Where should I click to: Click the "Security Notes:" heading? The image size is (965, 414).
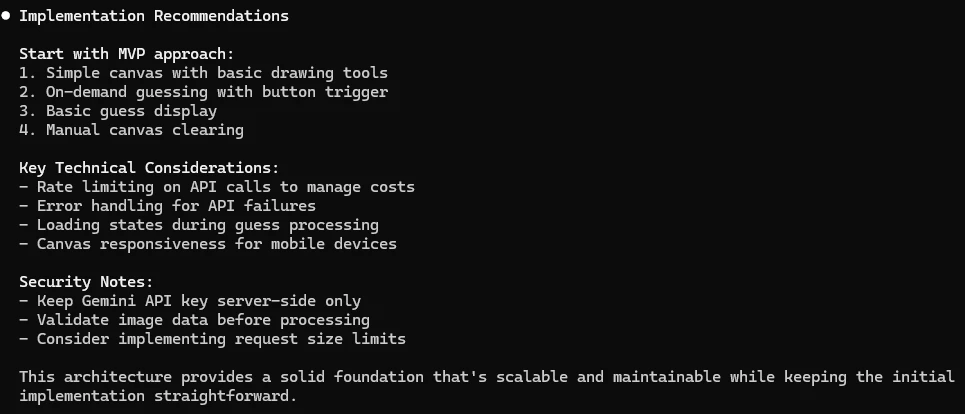click(x=86, y=282)
